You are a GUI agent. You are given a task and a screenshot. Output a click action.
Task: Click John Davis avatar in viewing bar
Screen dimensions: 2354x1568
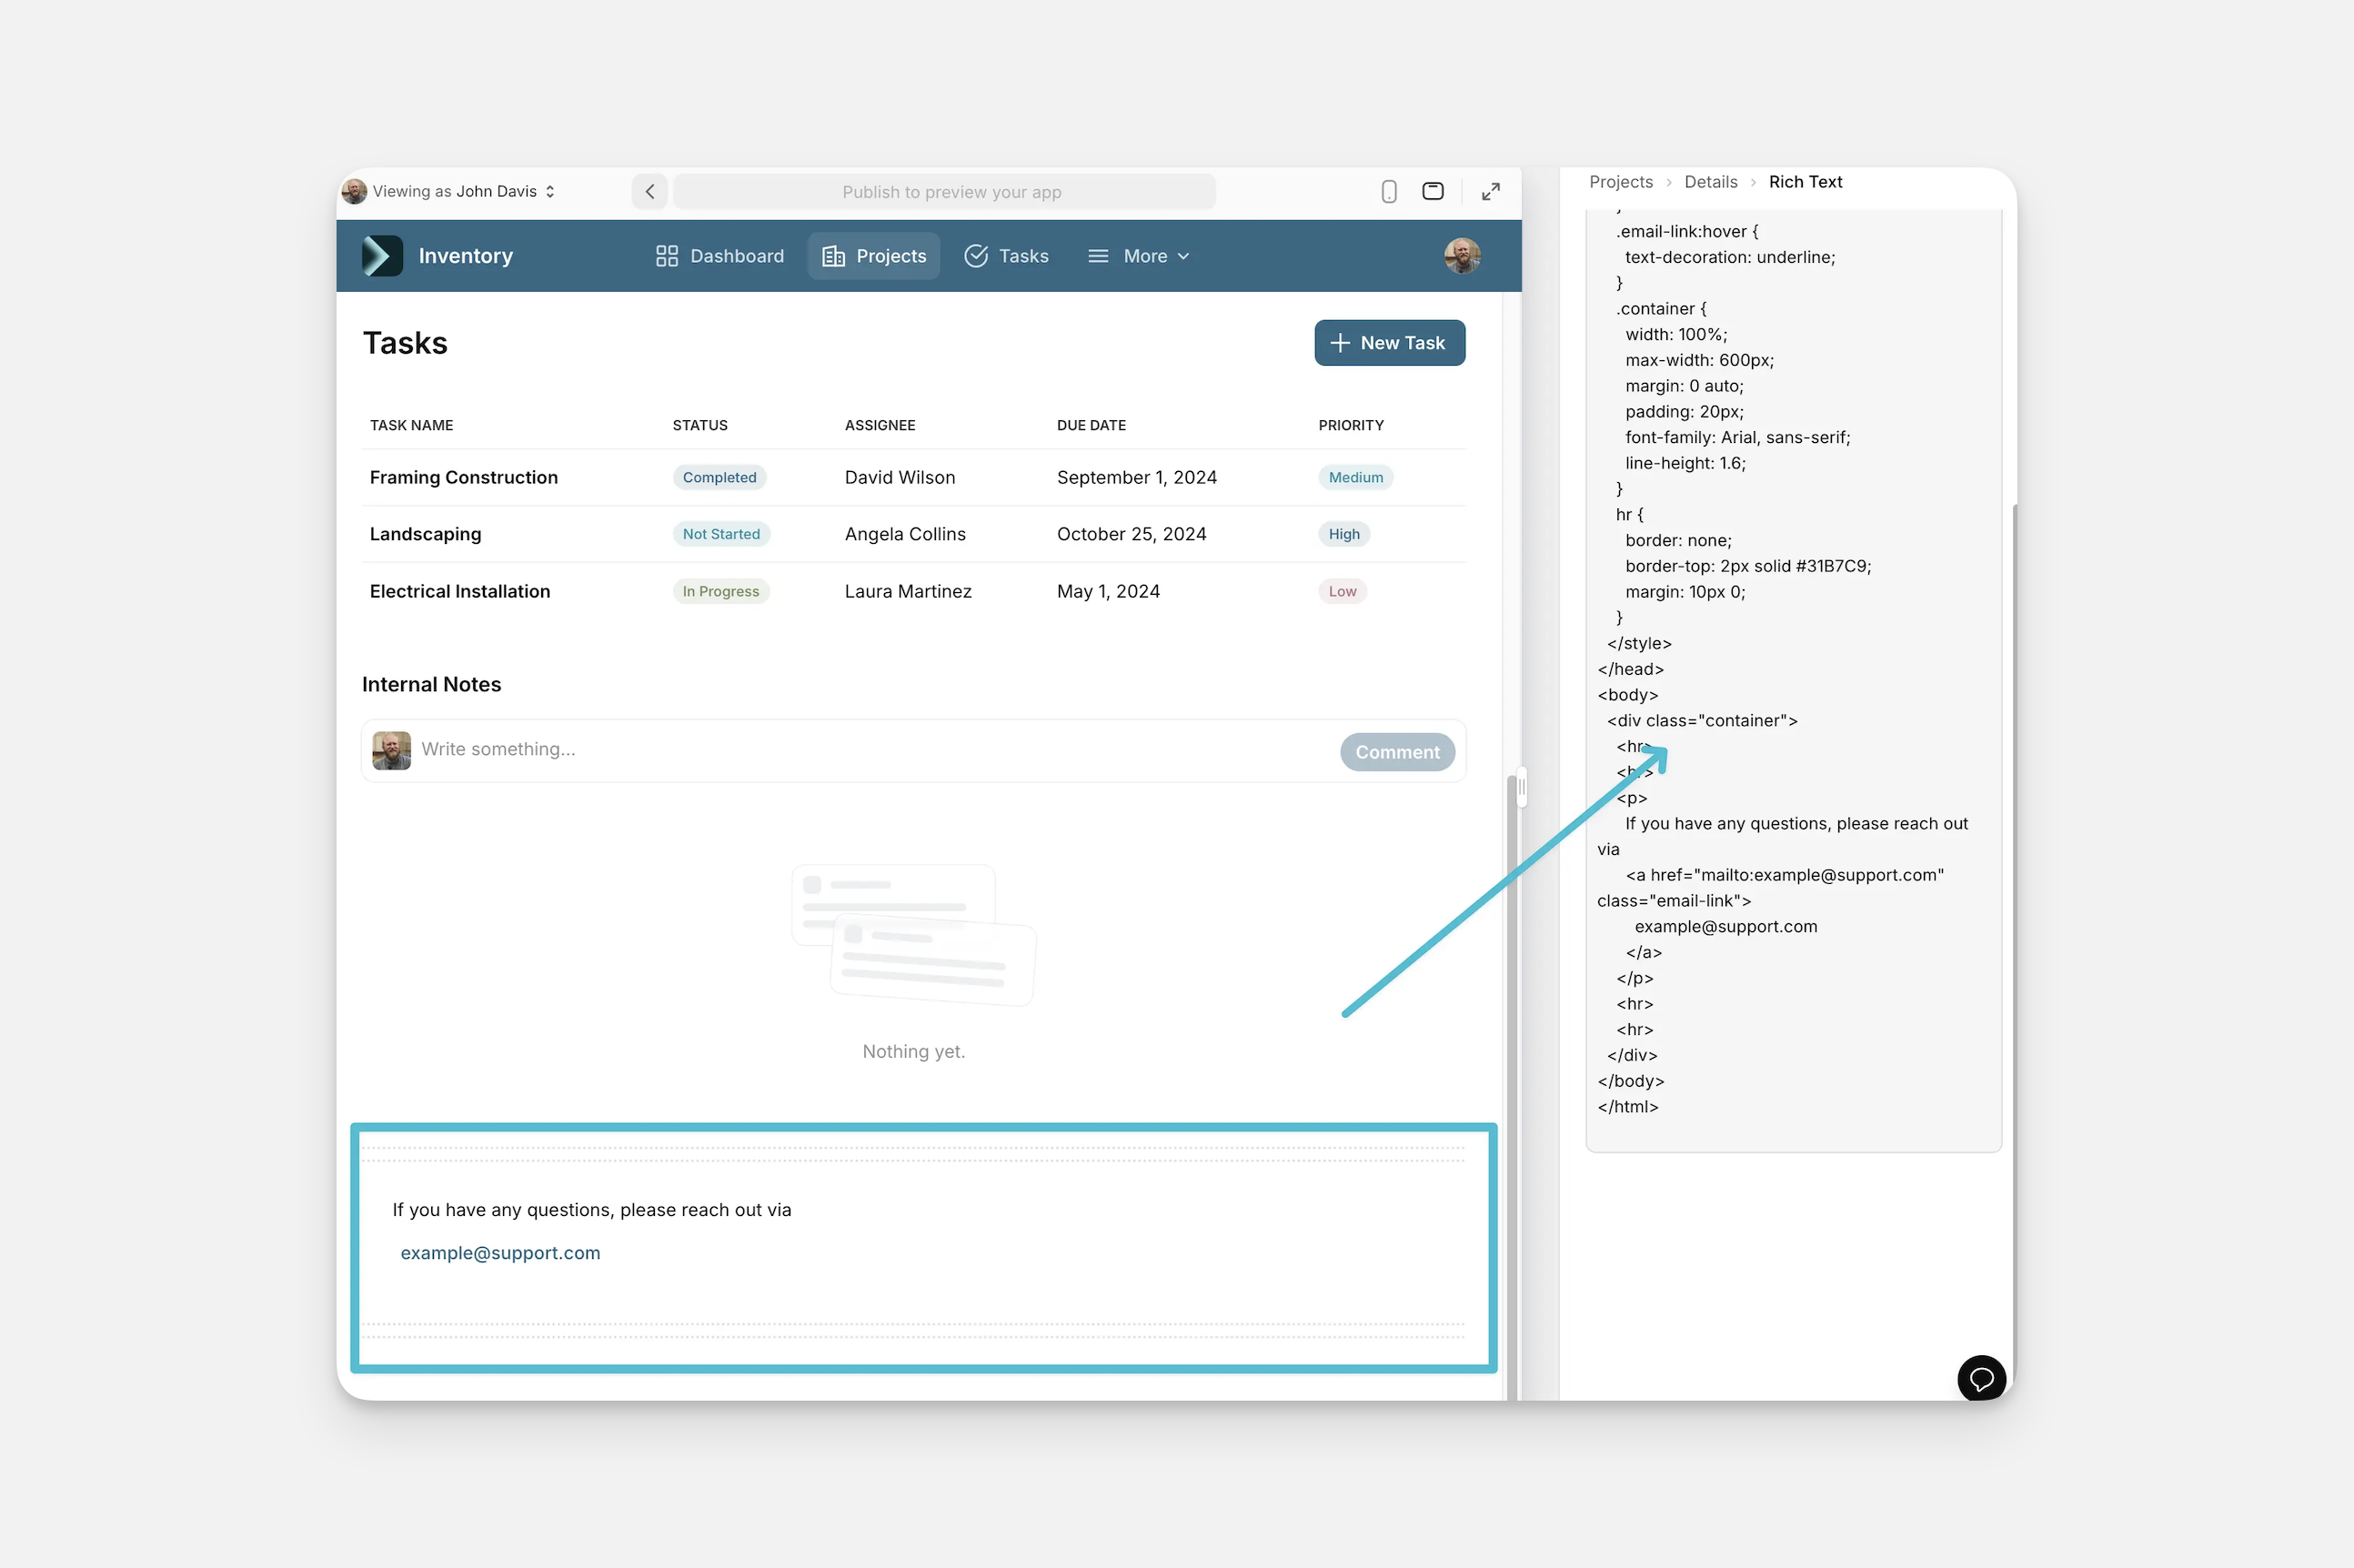tap(354, 191)
